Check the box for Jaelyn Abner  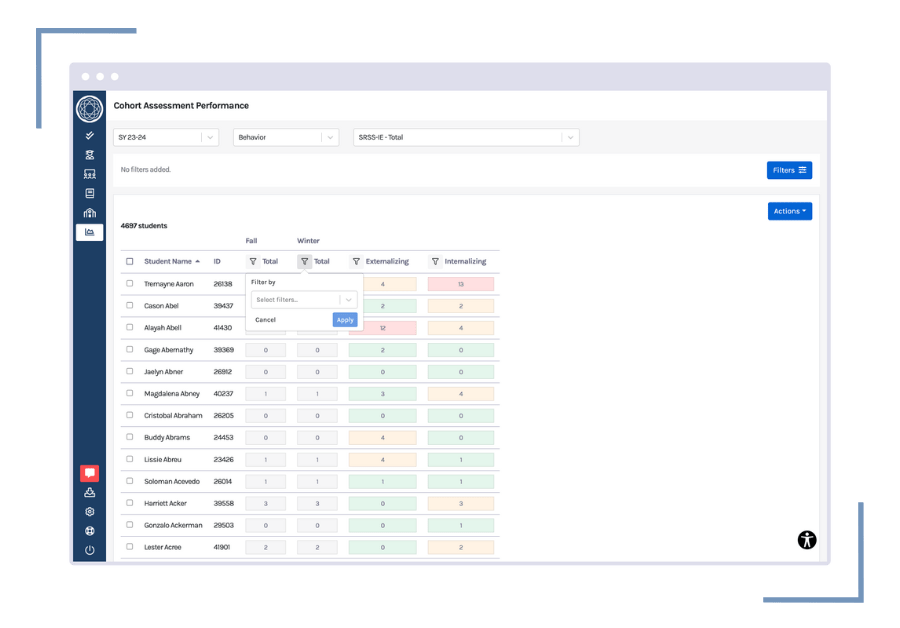pyautogui.click(x=130, y=371)
